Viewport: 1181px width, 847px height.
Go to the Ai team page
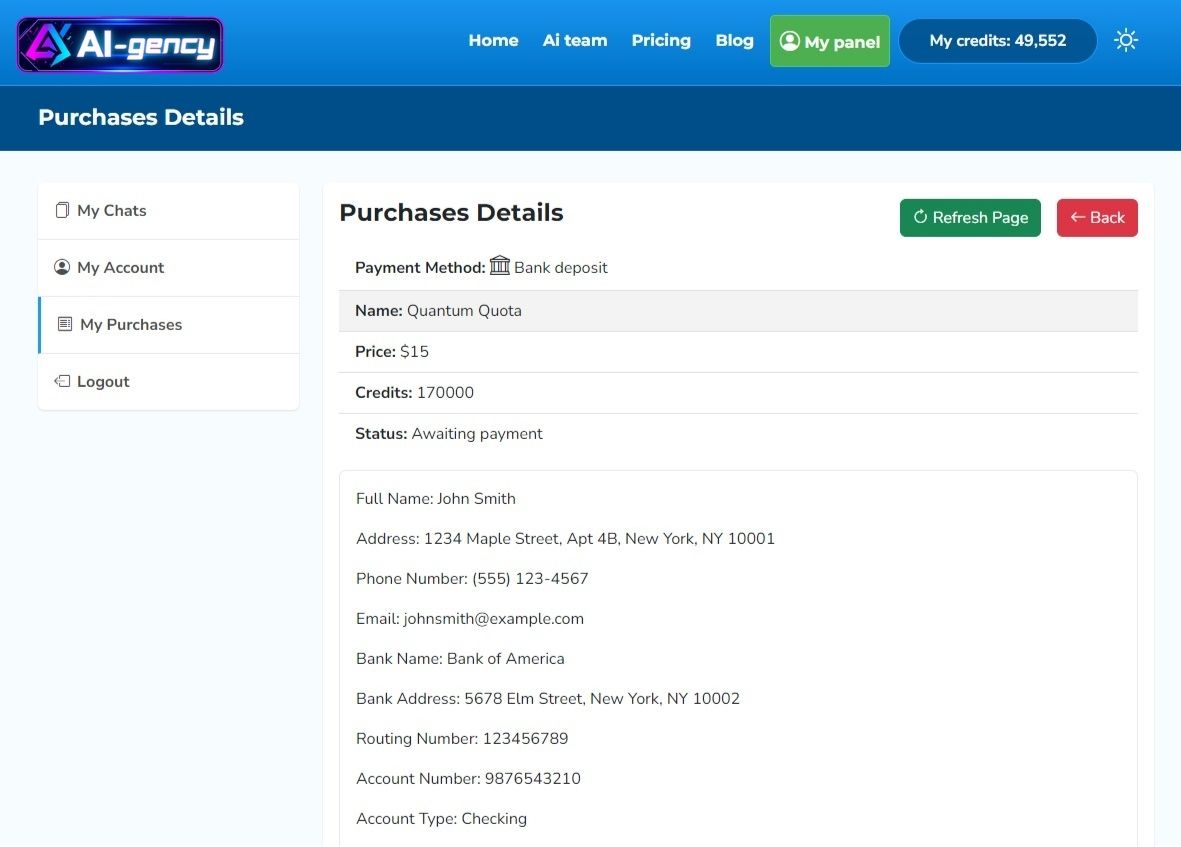click(575, 41)
